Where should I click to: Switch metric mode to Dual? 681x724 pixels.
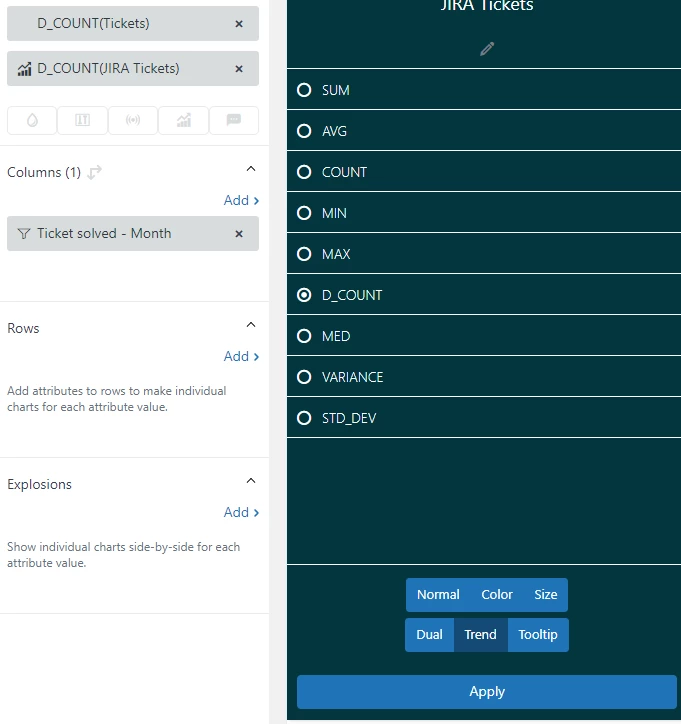(x=429, y=635)
